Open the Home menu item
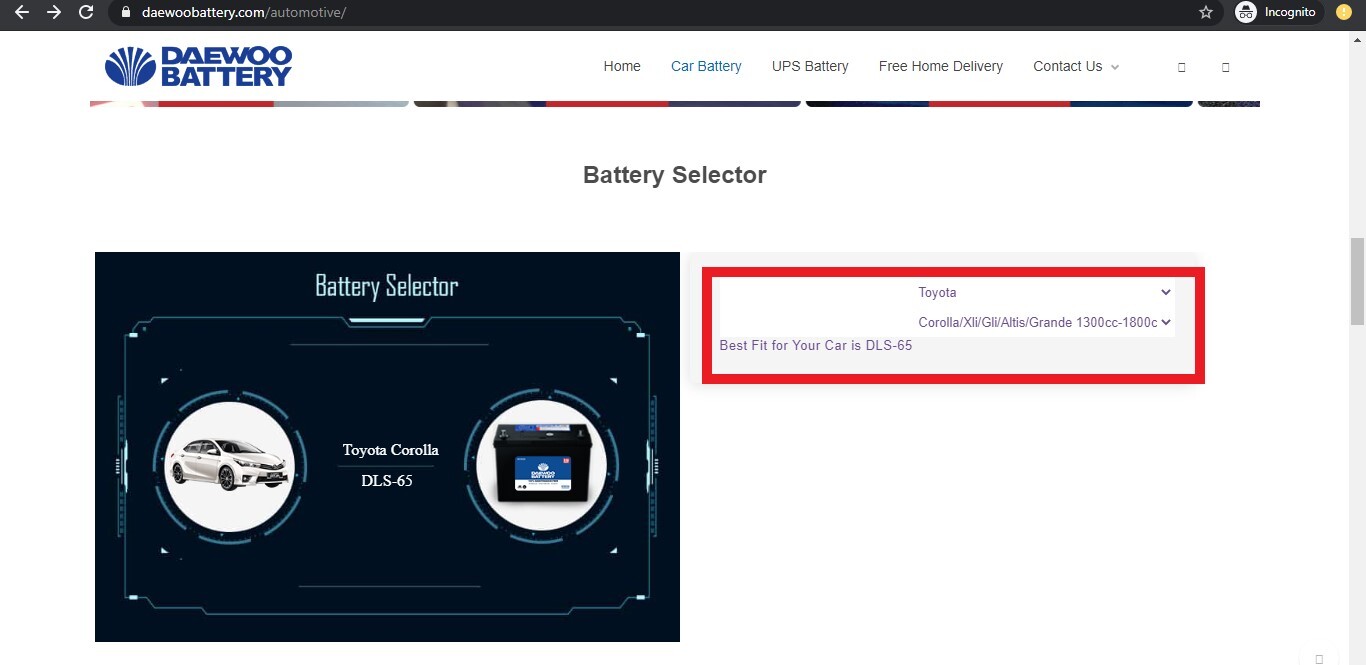The width and height of the screenshot is (1366, 665). coord(622,66)
